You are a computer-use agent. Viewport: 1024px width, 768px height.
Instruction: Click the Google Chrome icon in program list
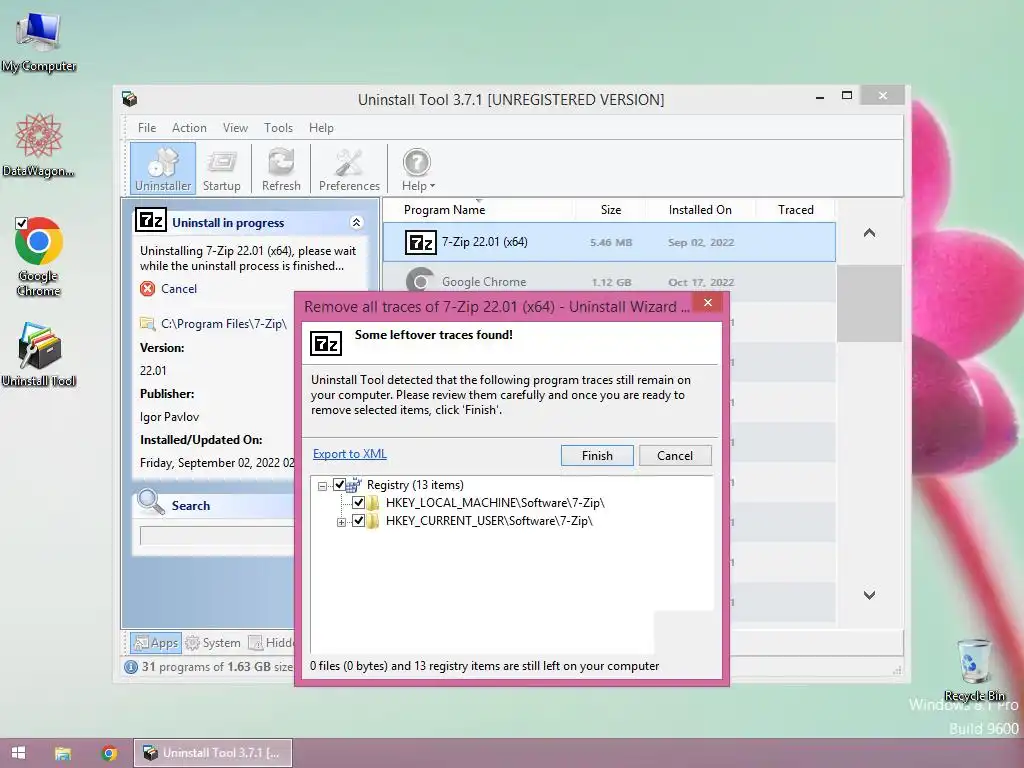coord(420,281)
